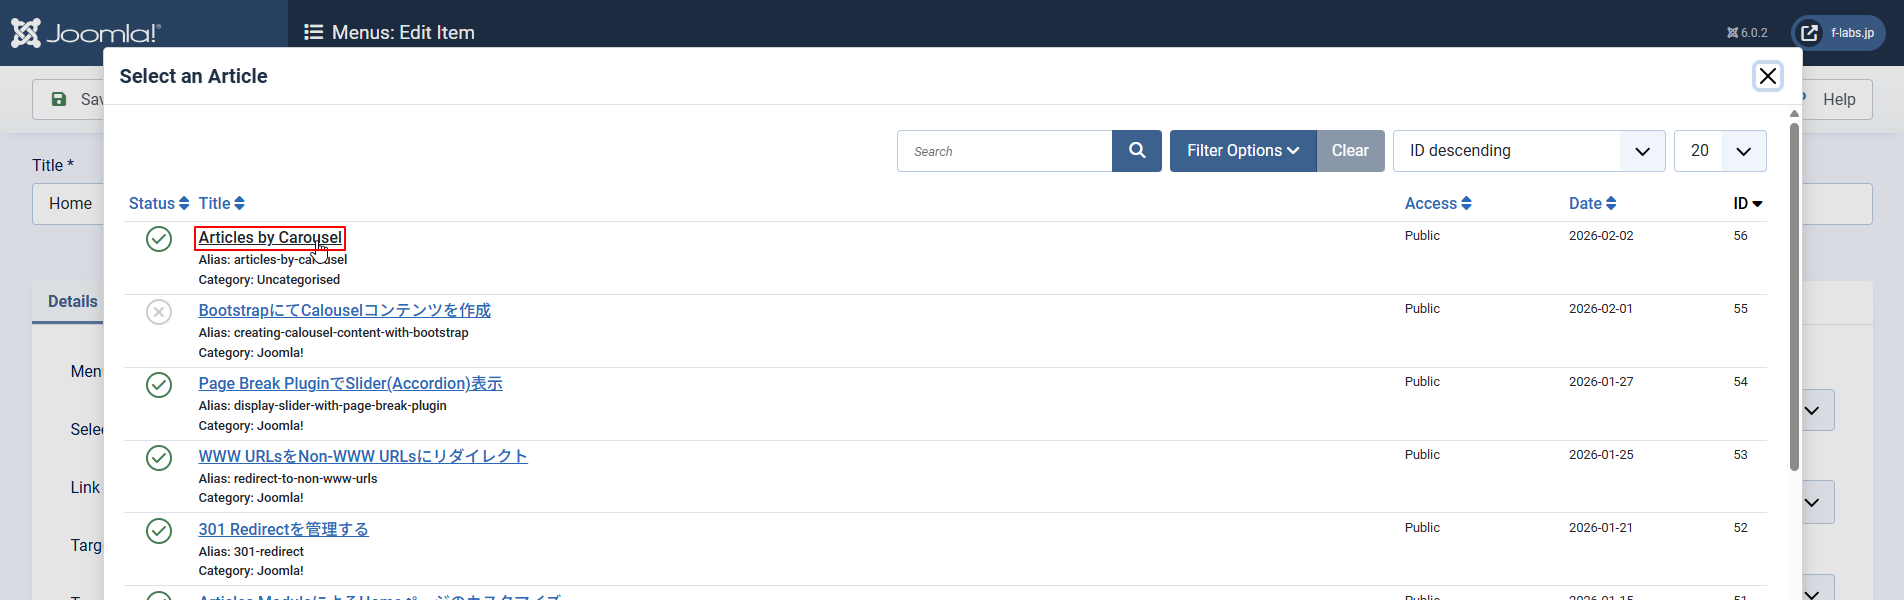
Task: Sort by the Access column header
Action: 1437,204
